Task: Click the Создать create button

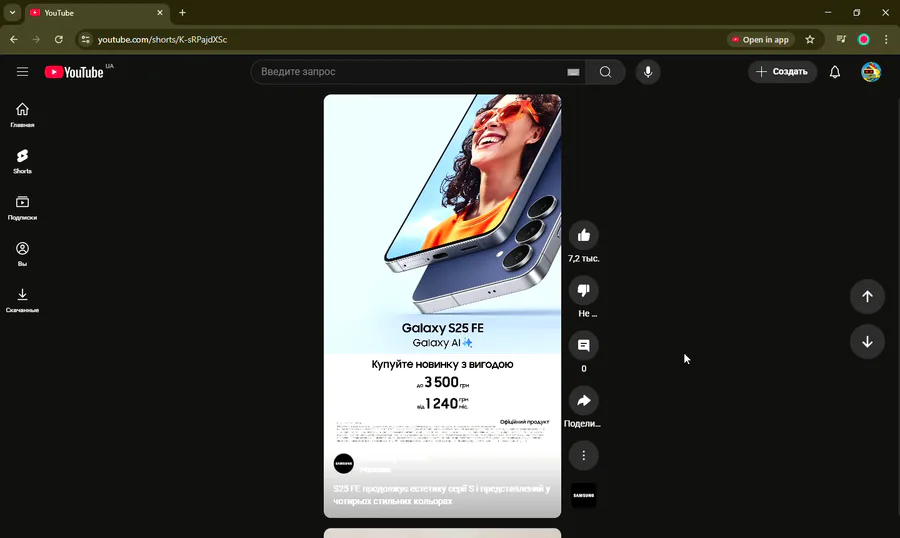Action: [782, 72]
